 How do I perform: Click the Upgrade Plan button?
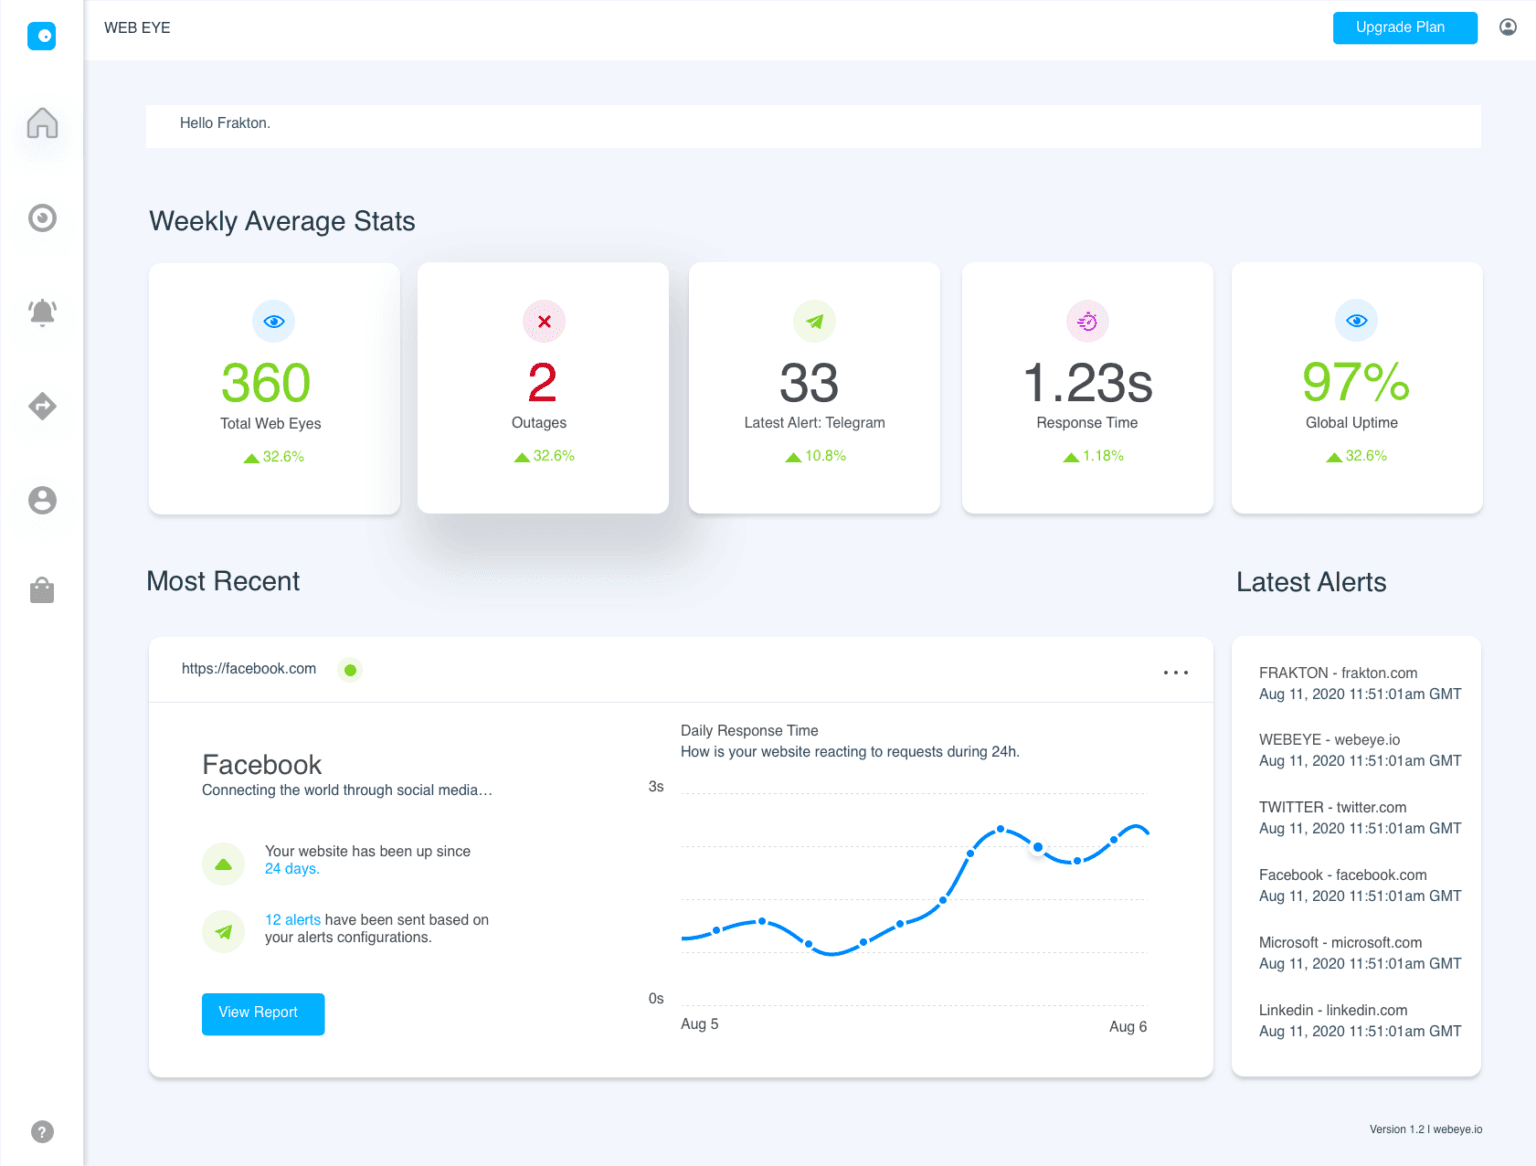(1404, 27)
